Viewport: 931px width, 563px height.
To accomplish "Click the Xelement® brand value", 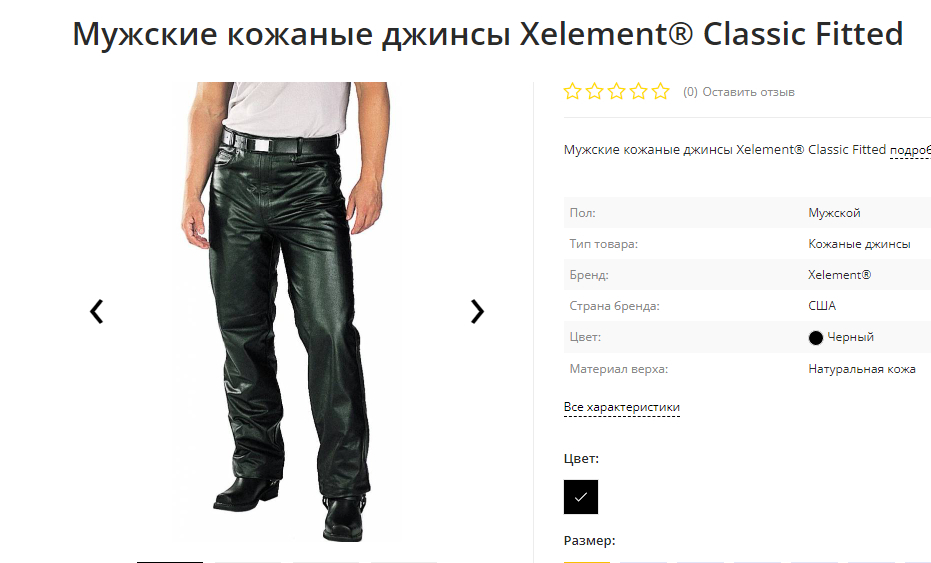I will [x=840, y=275].
